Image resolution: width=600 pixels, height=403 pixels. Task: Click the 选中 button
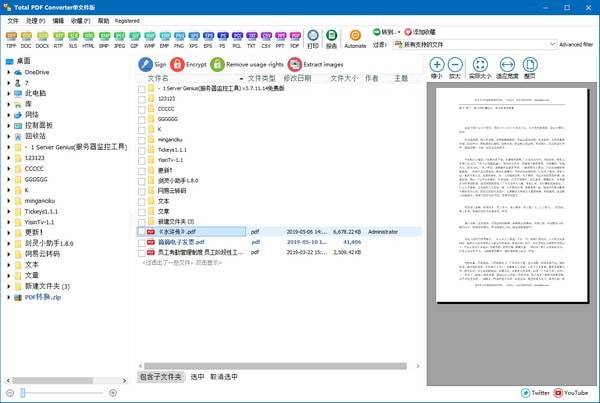(197, 377)
